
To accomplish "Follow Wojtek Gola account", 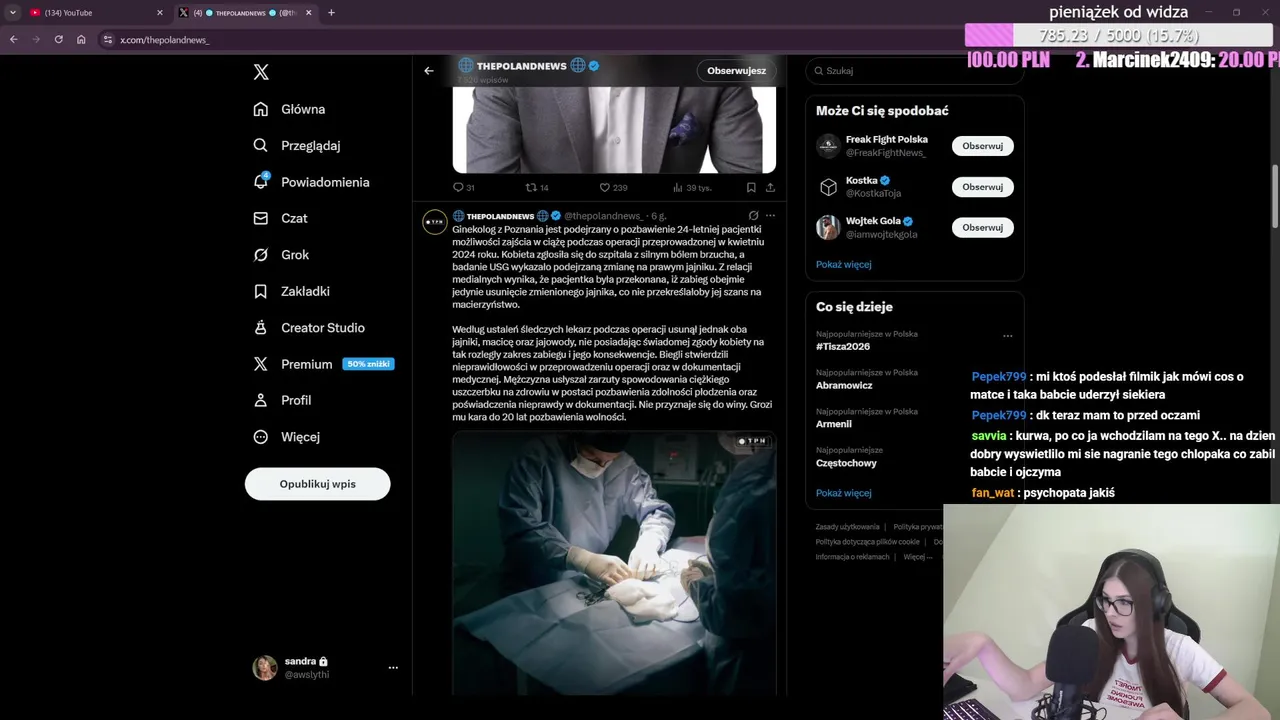I will [982, 227].
